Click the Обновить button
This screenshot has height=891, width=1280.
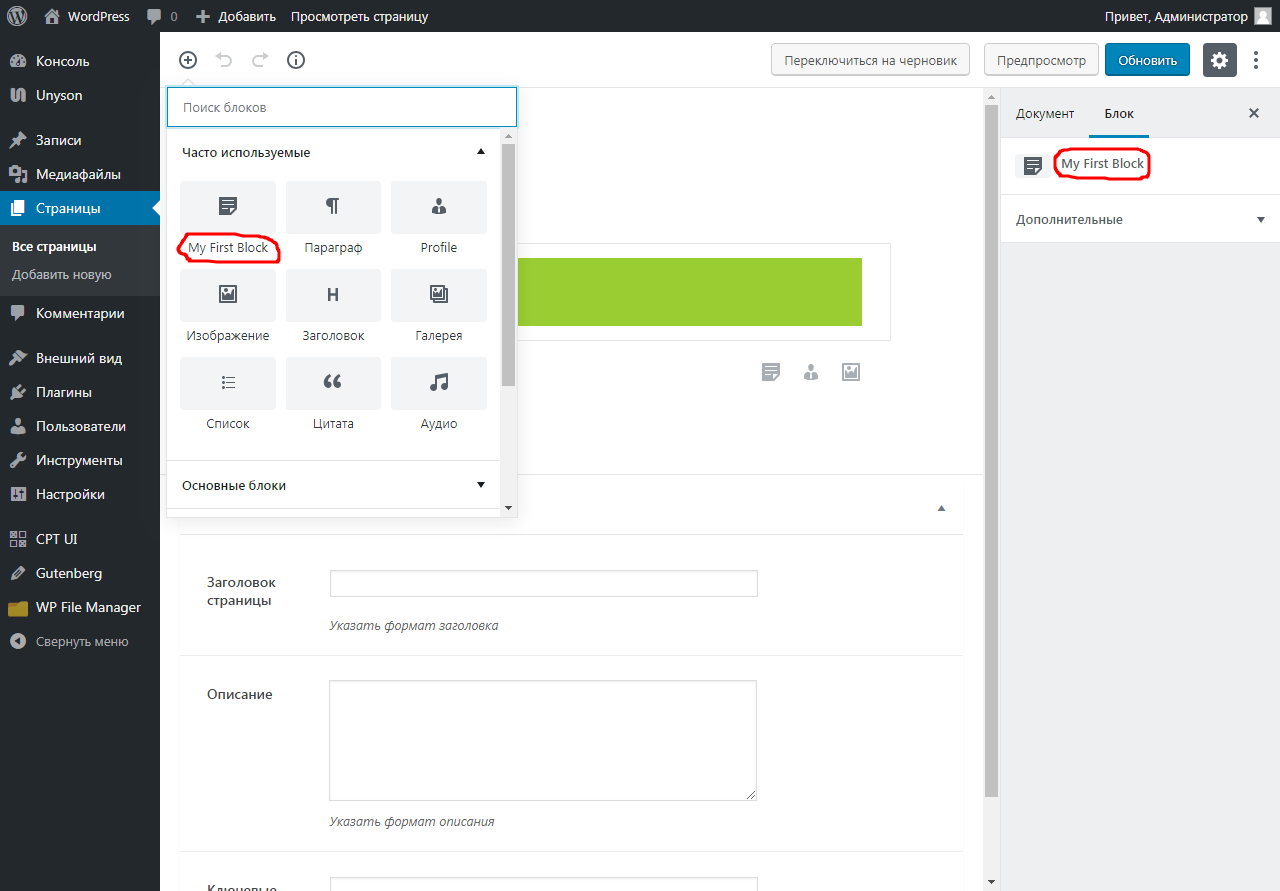(x=1147, y=60)
